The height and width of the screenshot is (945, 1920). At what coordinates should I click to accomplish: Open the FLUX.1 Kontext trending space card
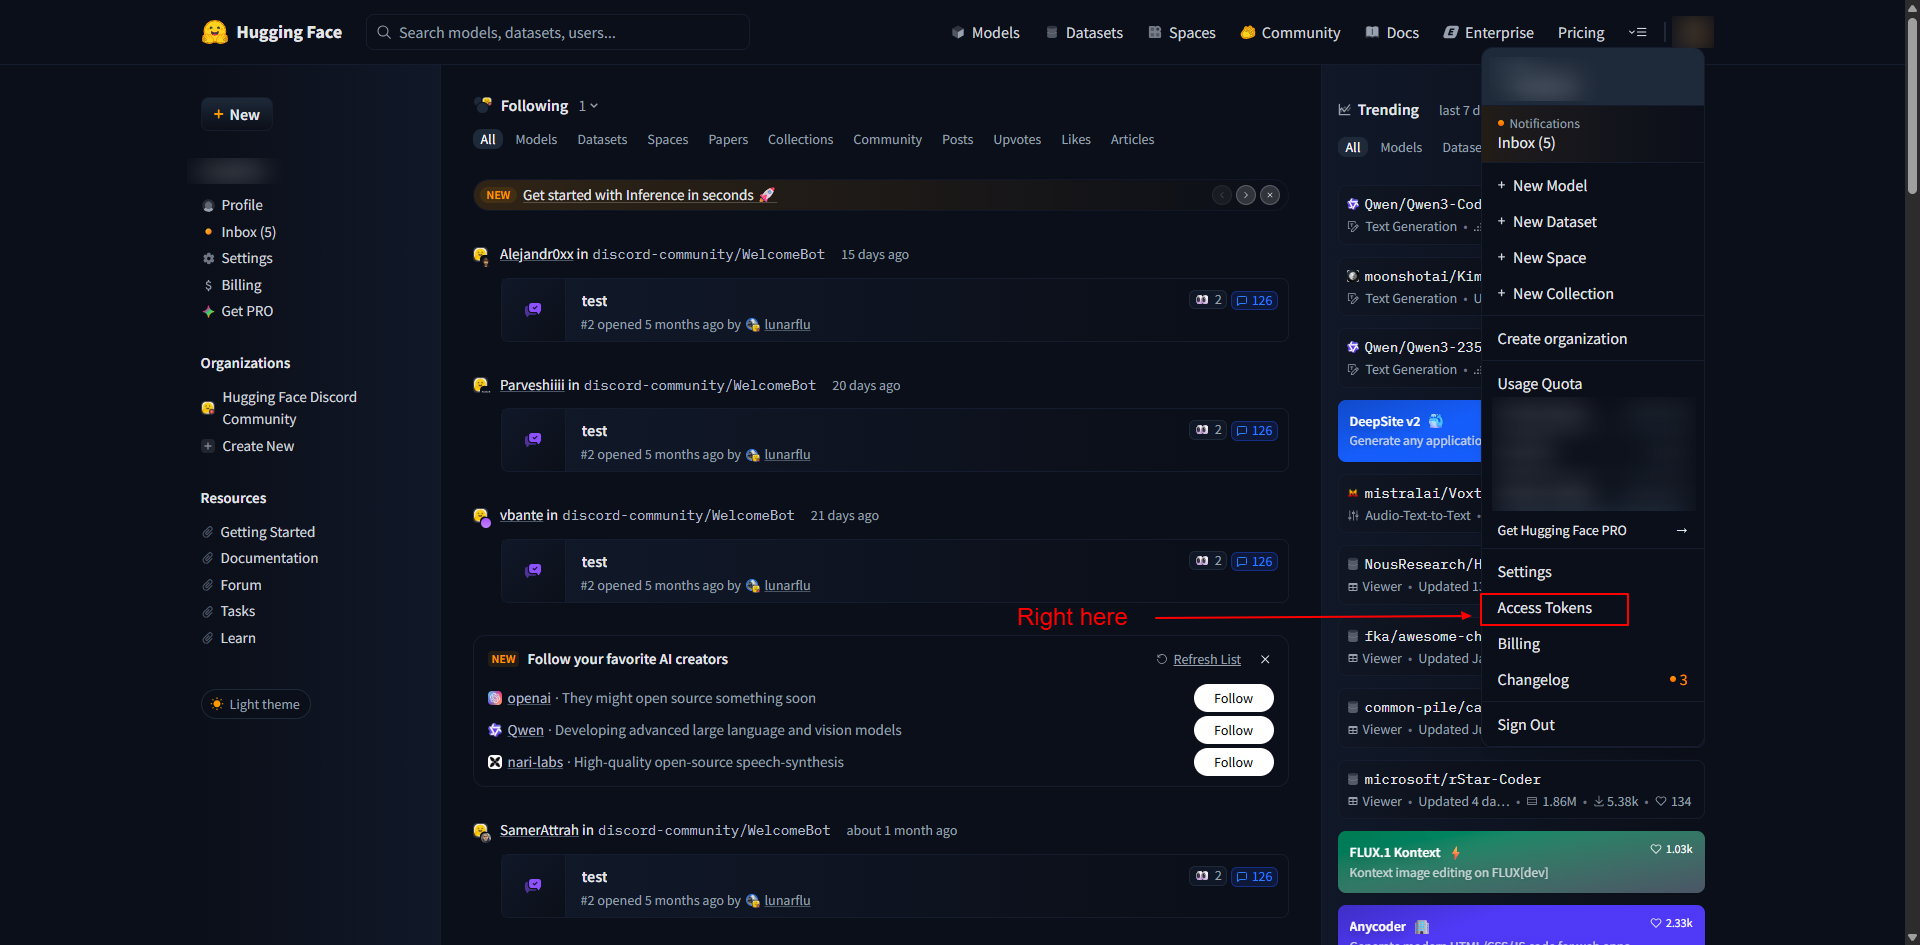pyautogui.click(x=1521, y=862)
